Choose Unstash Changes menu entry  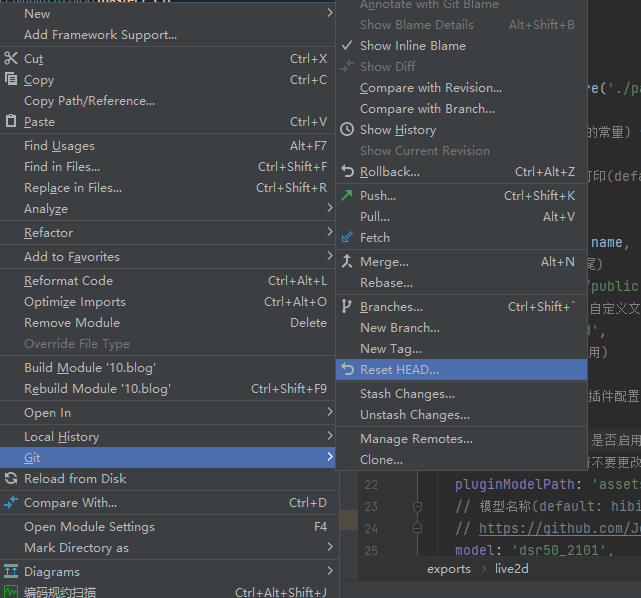pos(462,415)
